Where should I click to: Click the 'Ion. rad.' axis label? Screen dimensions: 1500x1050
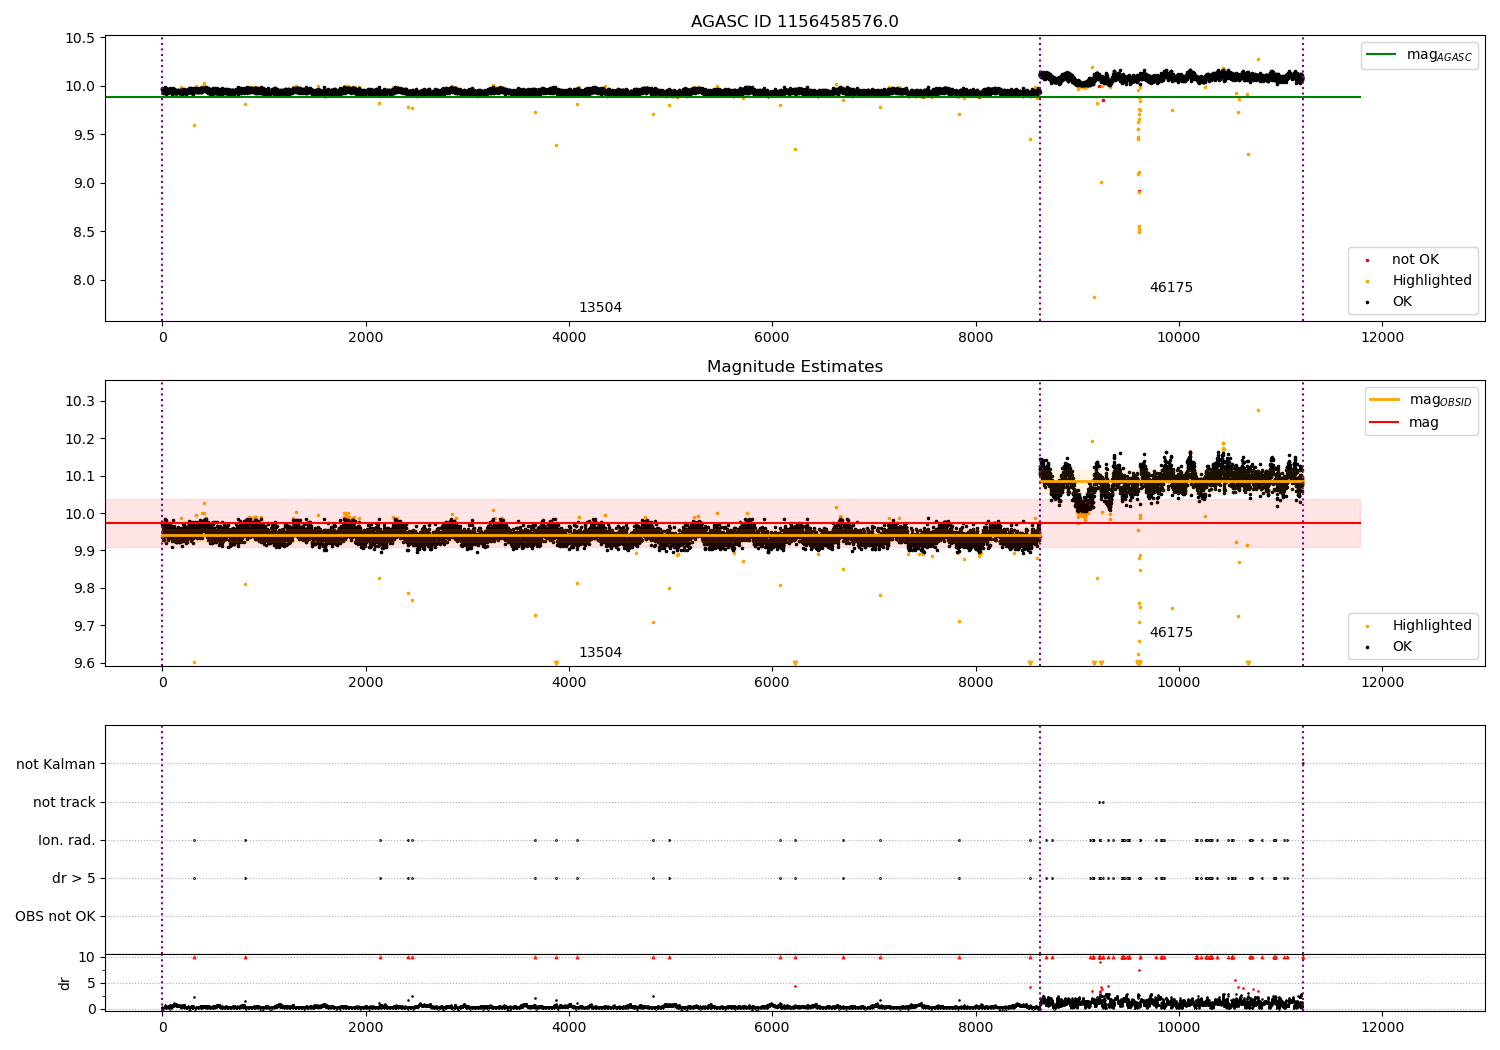point(67,840)
